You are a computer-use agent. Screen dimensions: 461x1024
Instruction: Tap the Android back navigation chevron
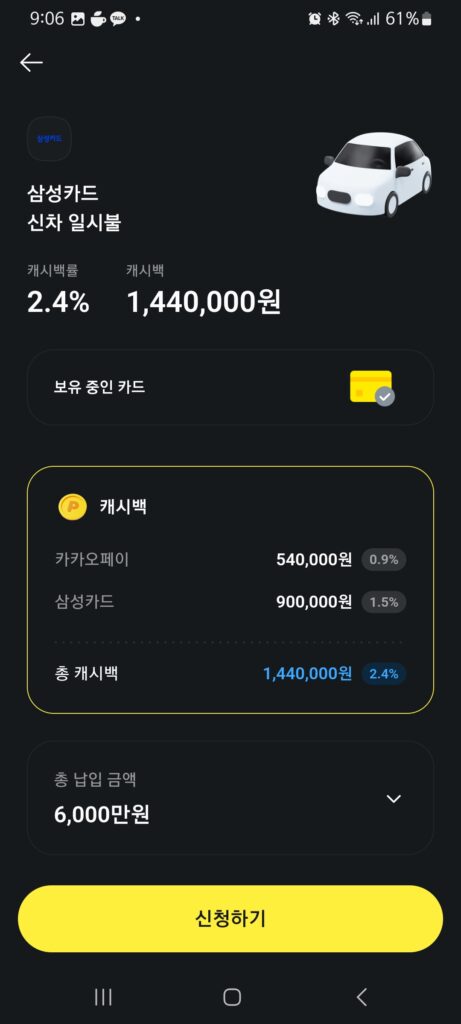[x=362, y=996]
